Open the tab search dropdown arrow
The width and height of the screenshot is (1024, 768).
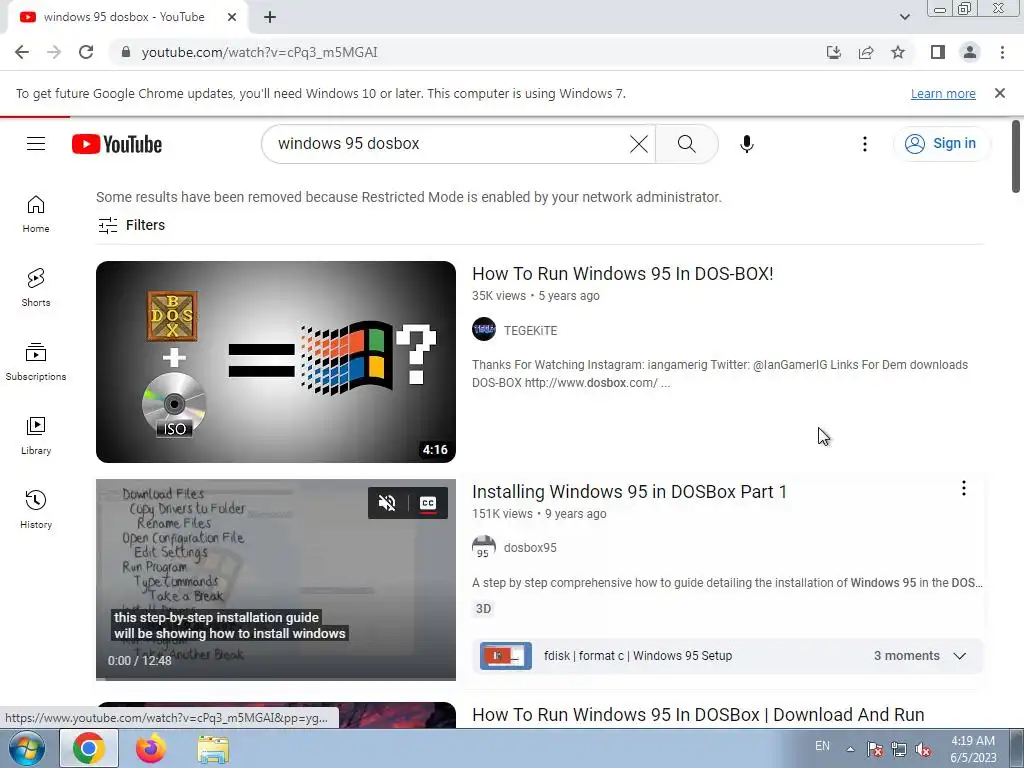click(904, 17)
